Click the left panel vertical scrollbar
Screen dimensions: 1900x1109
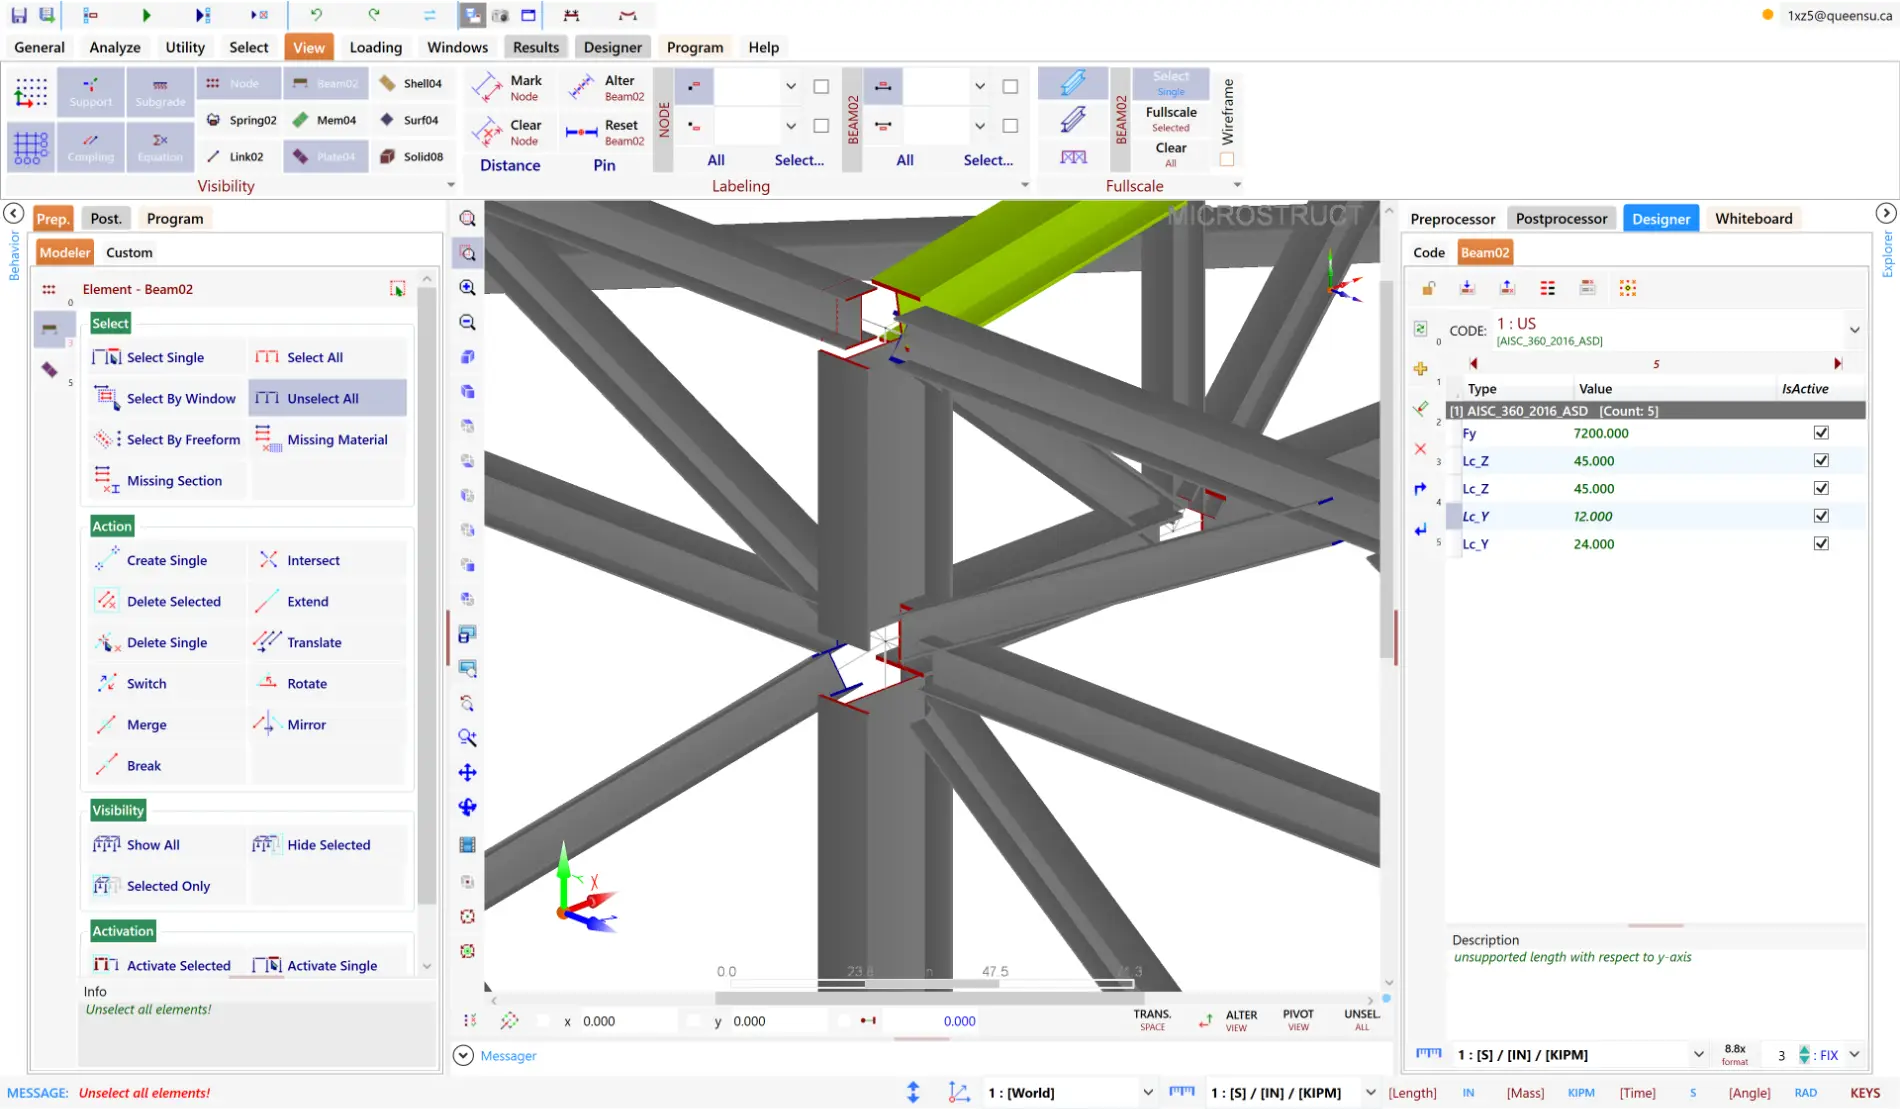427,595
